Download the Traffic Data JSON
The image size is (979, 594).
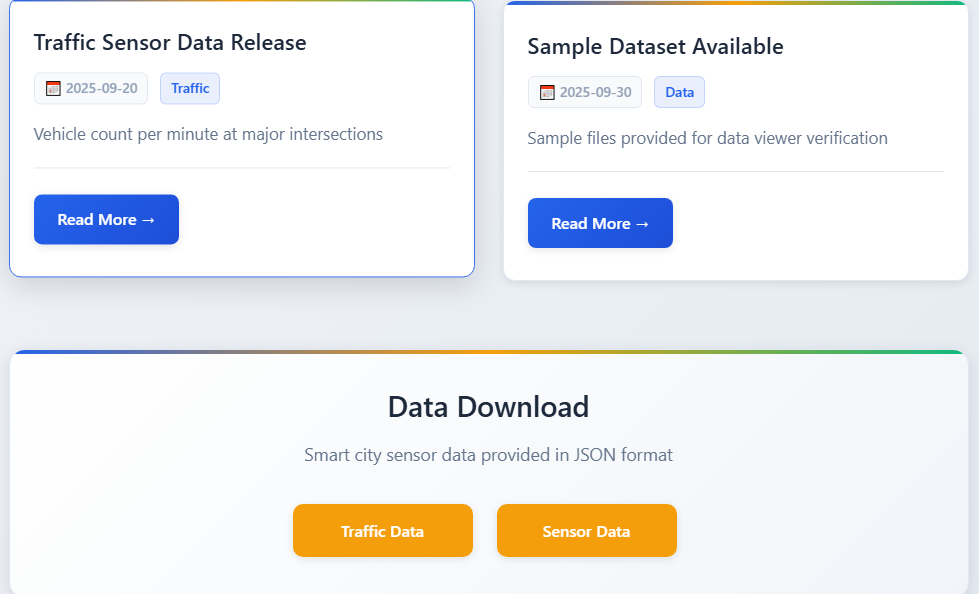(x=383, y=530)
